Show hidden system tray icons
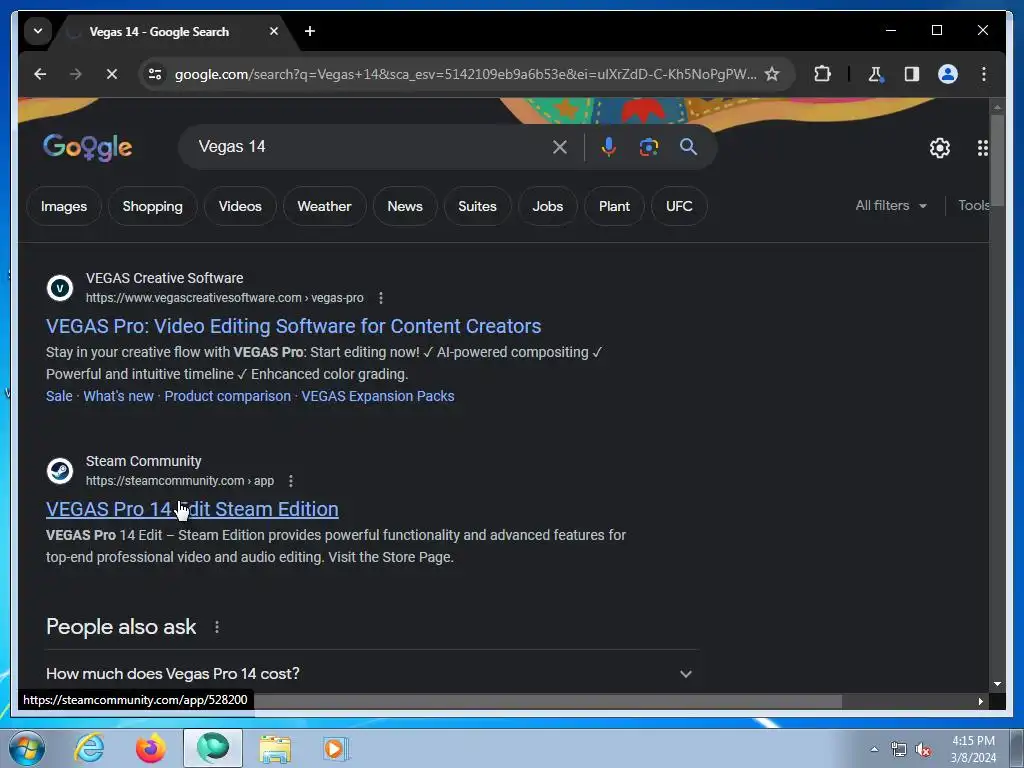 coord(874,749)
